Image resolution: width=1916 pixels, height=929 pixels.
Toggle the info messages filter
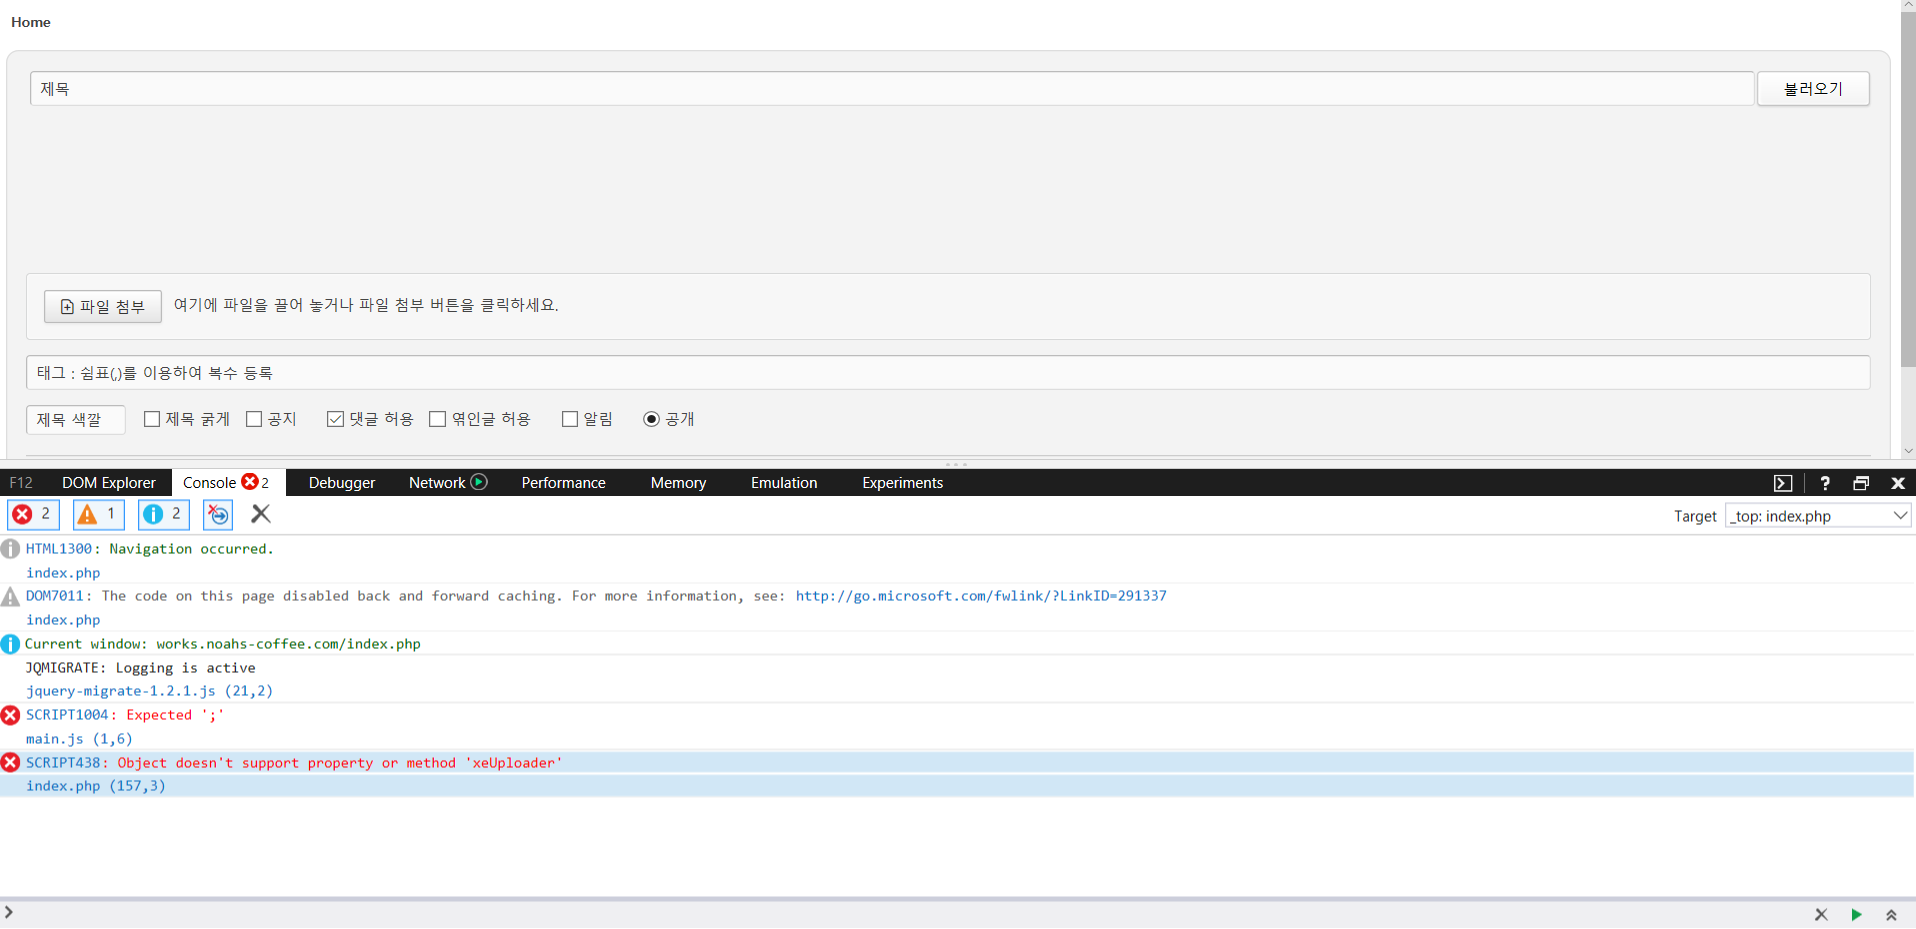(x=163, y=514)
